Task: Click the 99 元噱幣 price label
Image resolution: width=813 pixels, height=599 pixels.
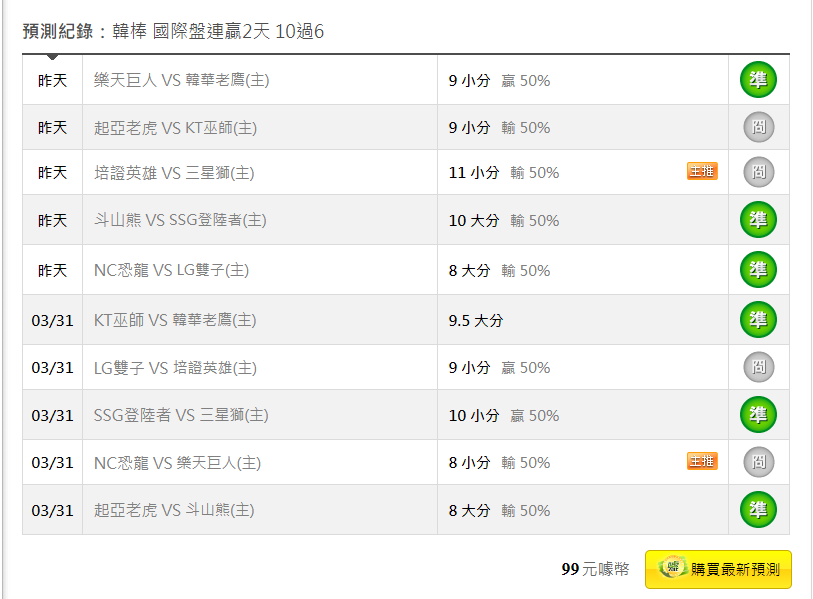Action: [595, 569]
